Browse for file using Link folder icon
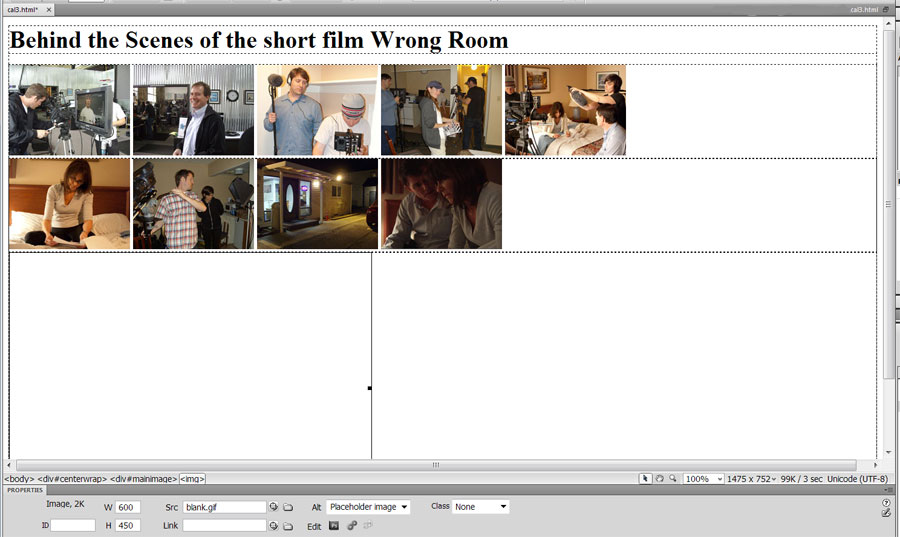 point(288,526)
